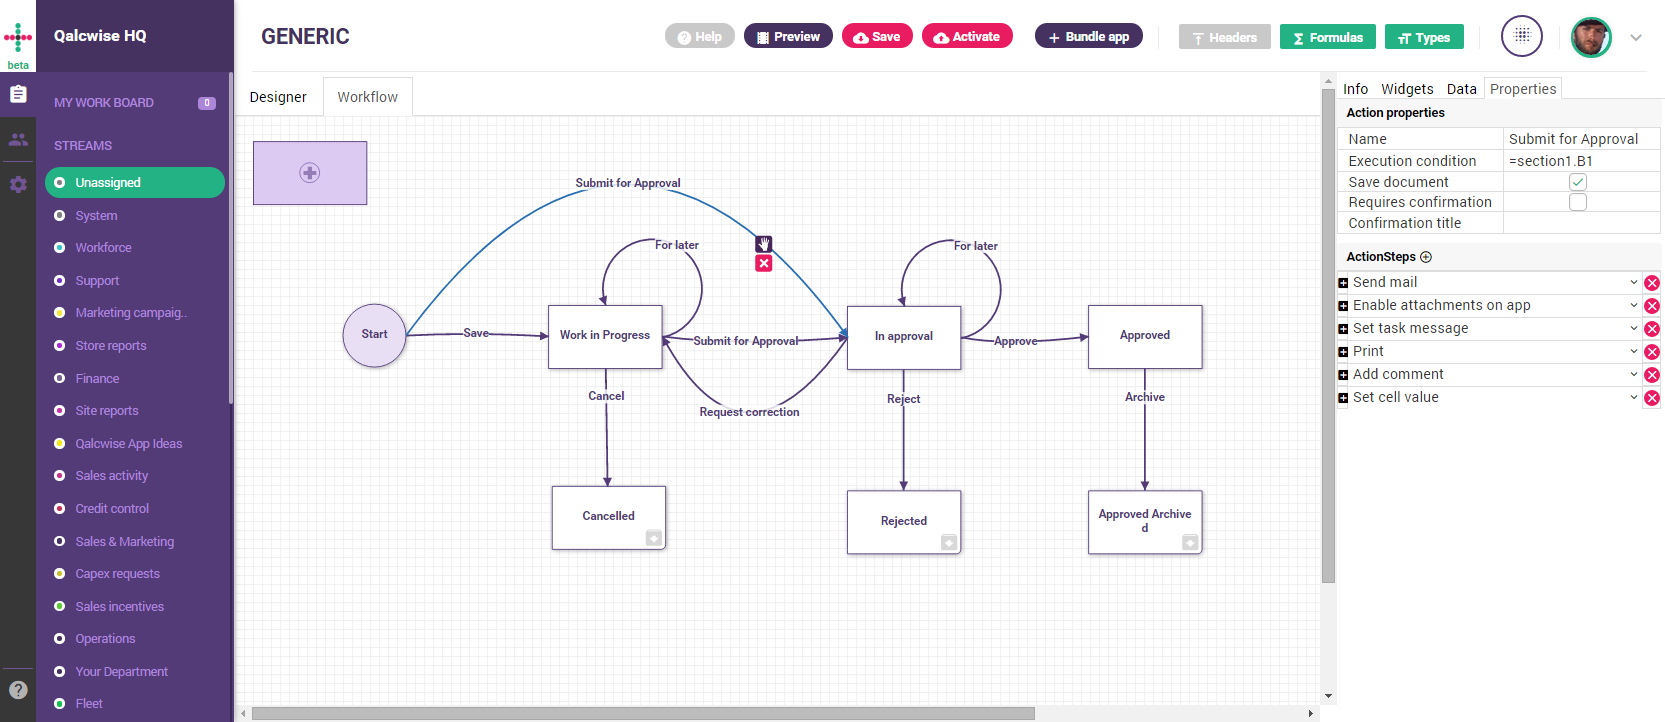This screenshot has height=722, width=1665.
Task: Toggle the Save document checkbox
Action: pos(1578,182)
